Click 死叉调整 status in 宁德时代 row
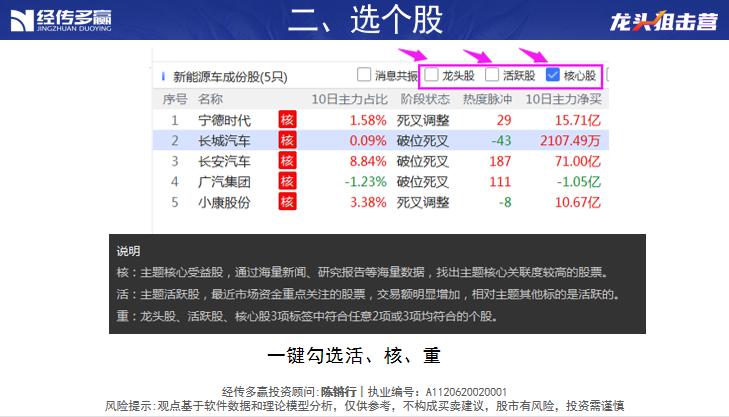 point(423,120)
